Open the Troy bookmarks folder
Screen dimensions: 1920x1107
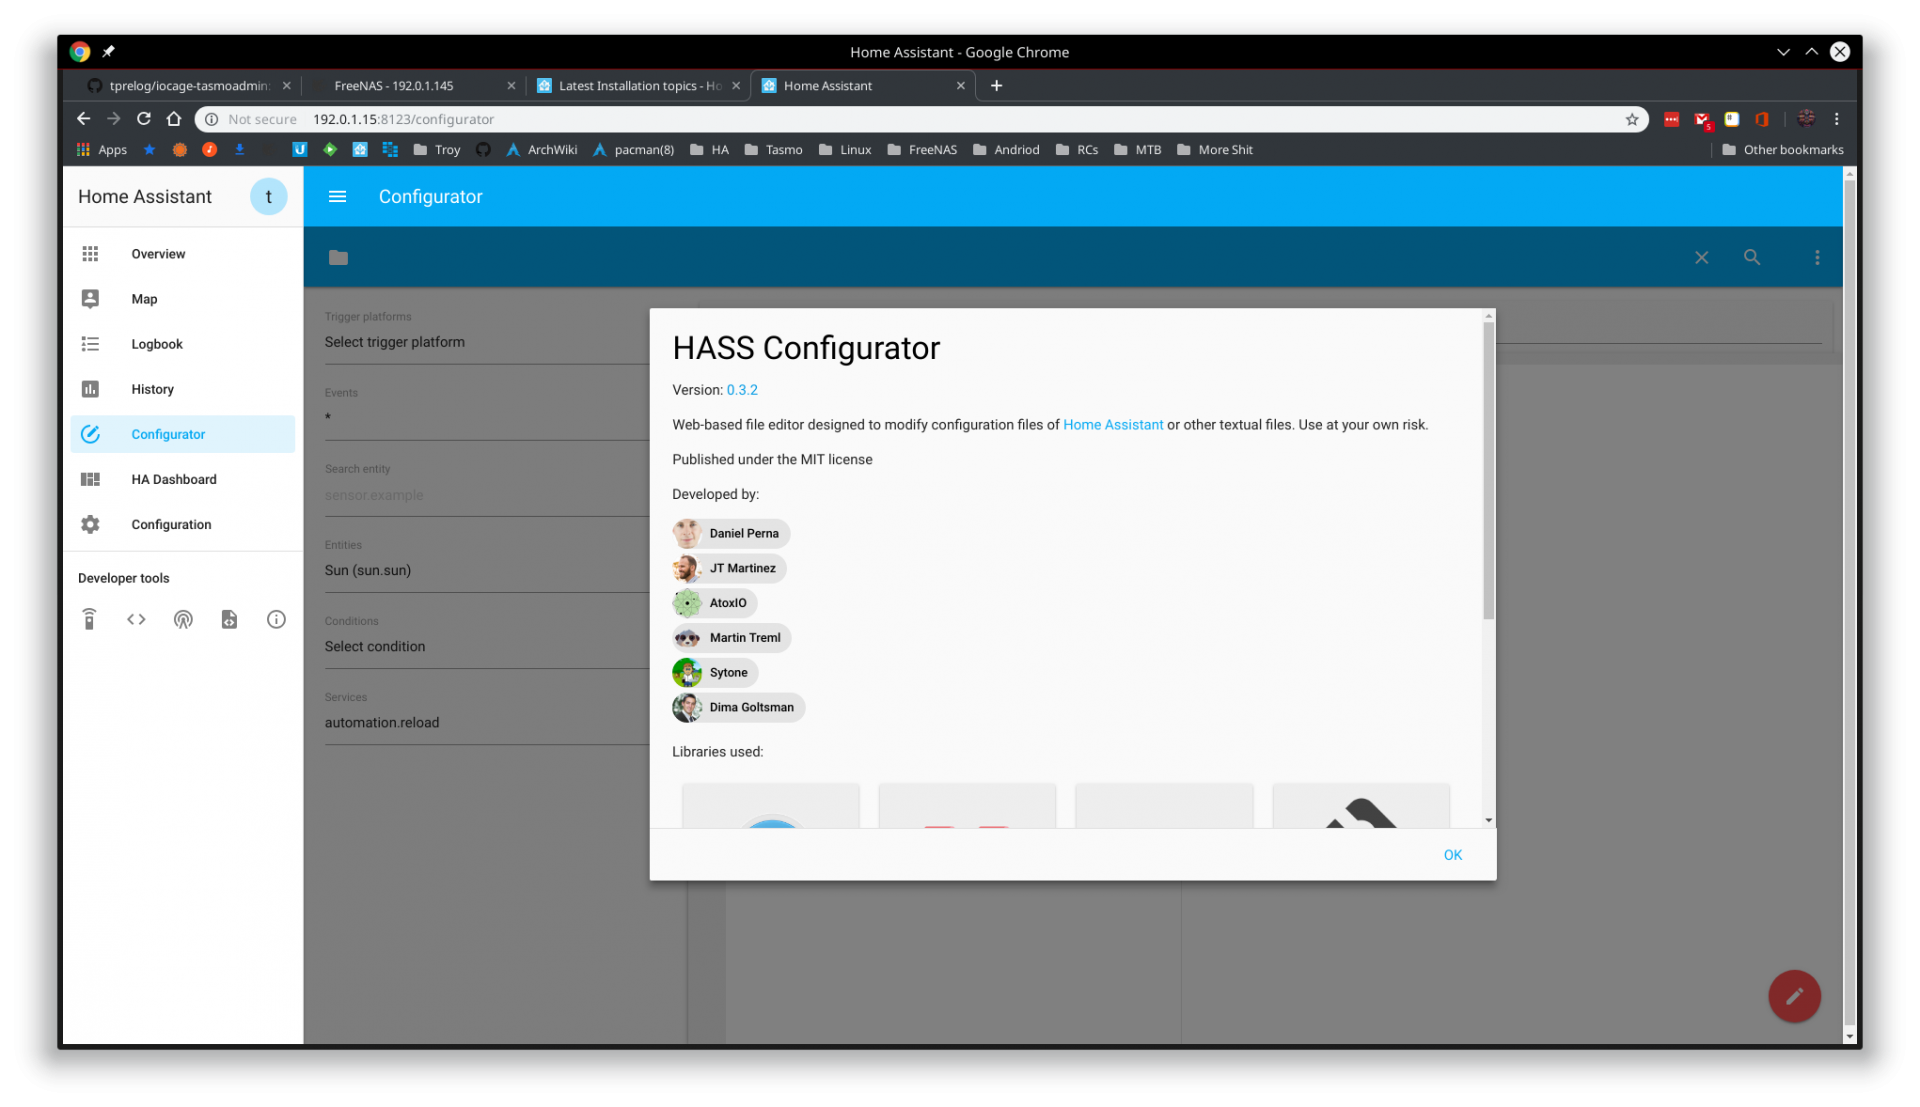click(x=437, y=150)
